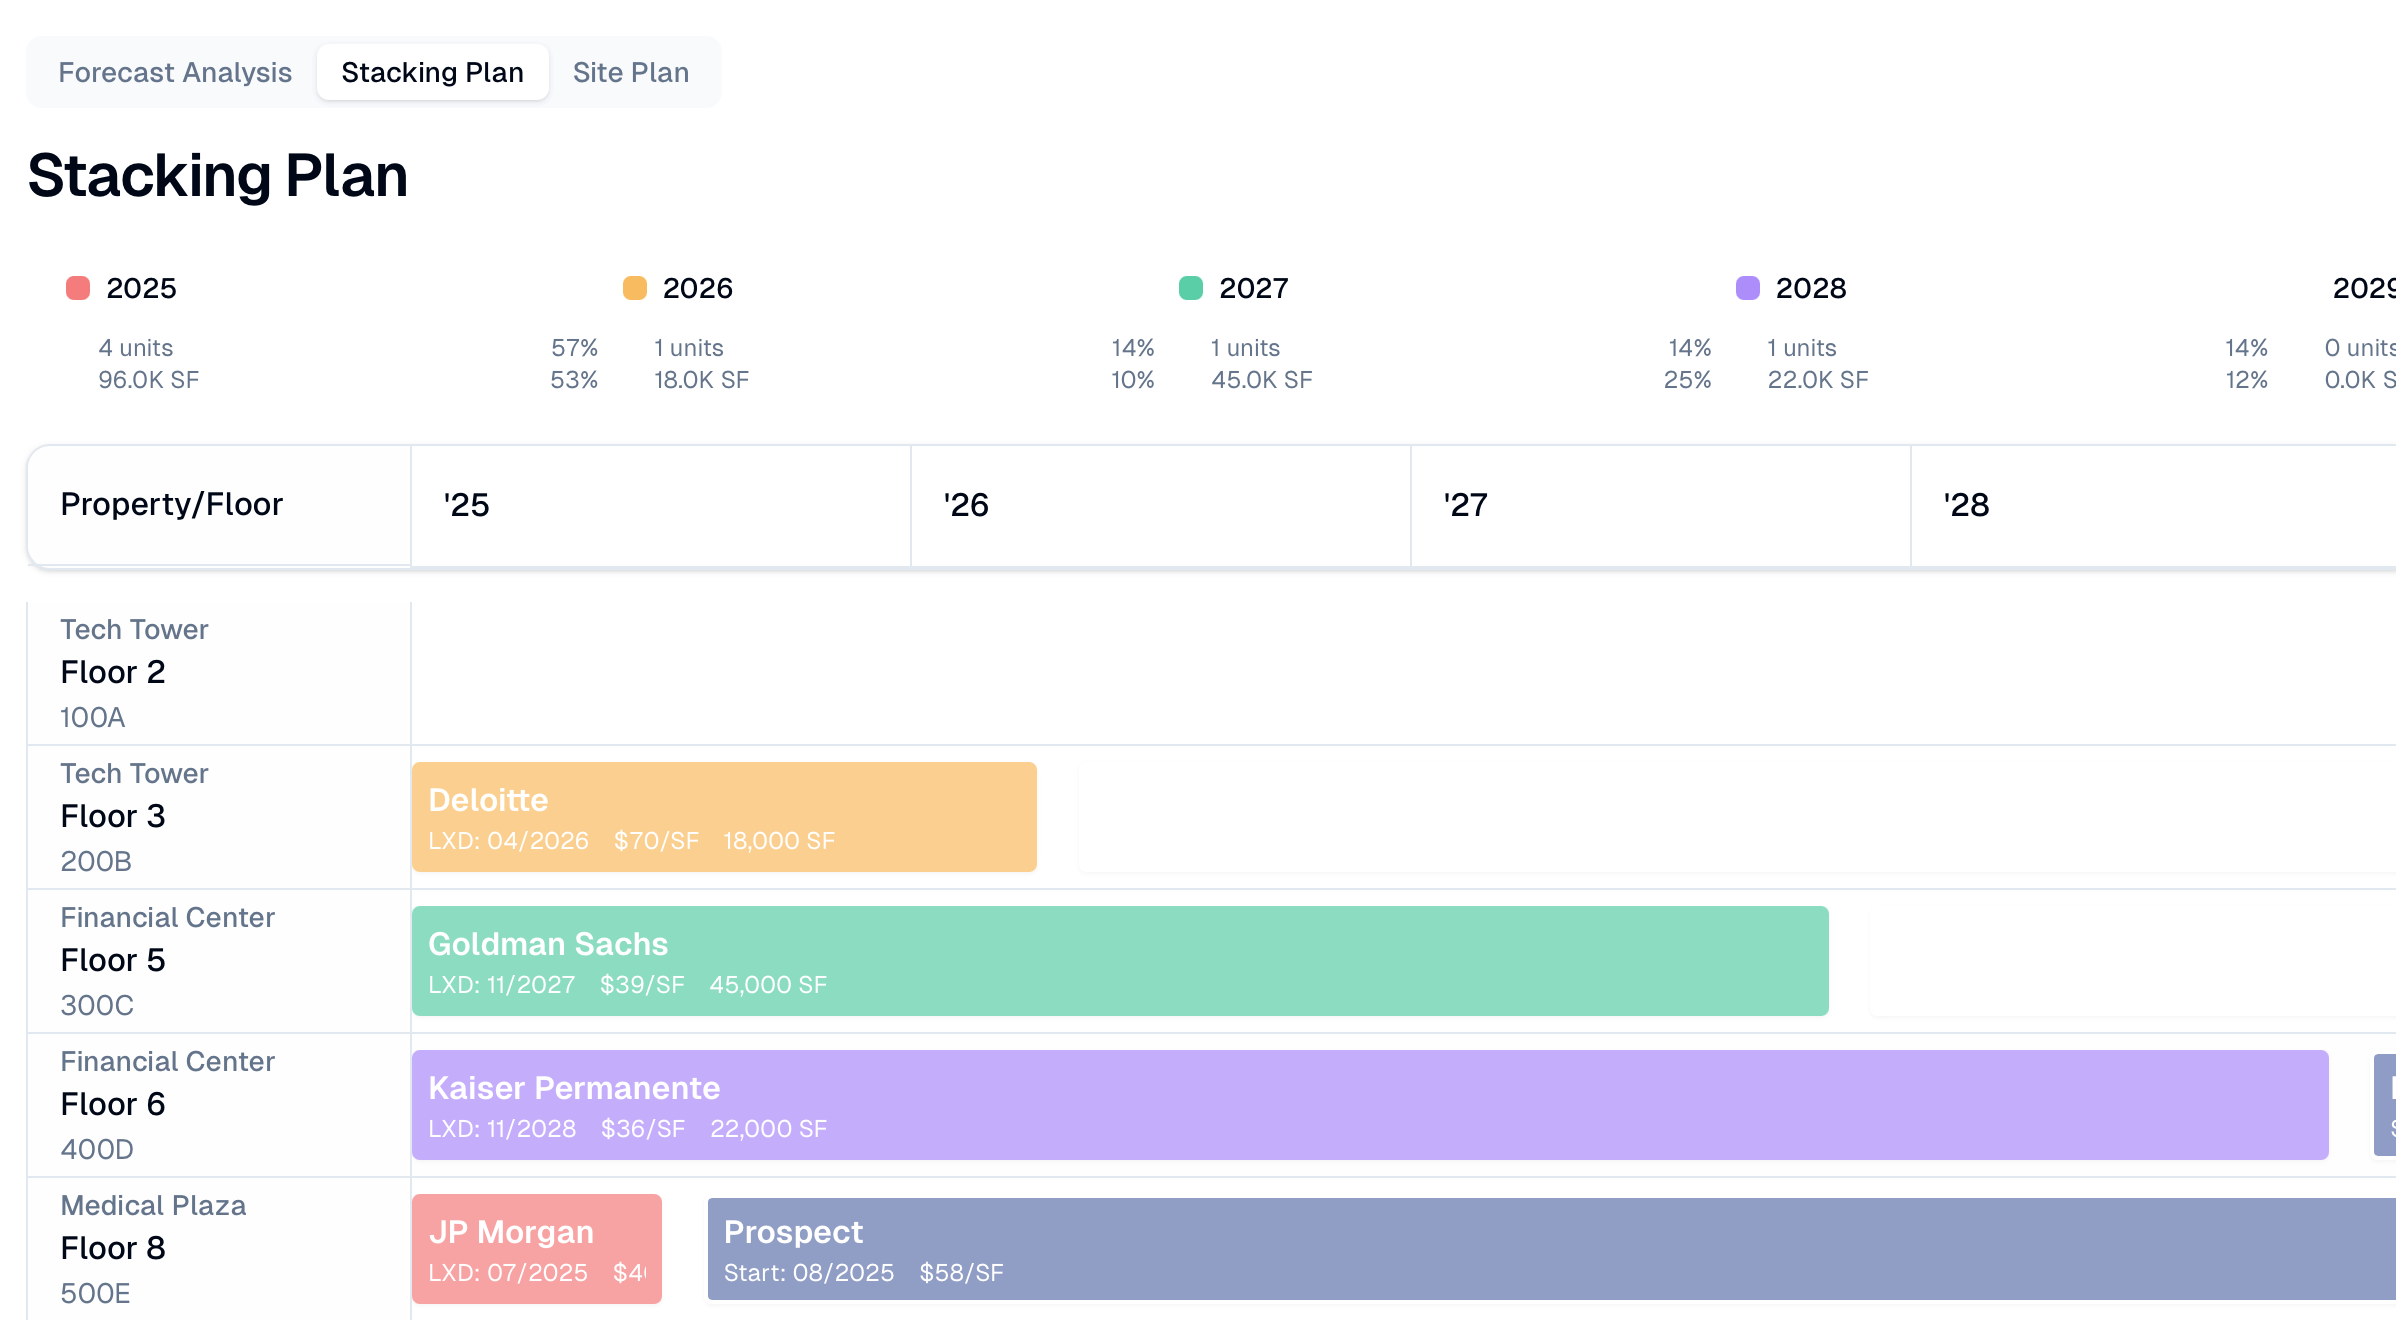The height and width of the screenshot is (1320, 2408).
Task: Click Goldman Sachs' $39/SF rate
Action: pos(642,985)
